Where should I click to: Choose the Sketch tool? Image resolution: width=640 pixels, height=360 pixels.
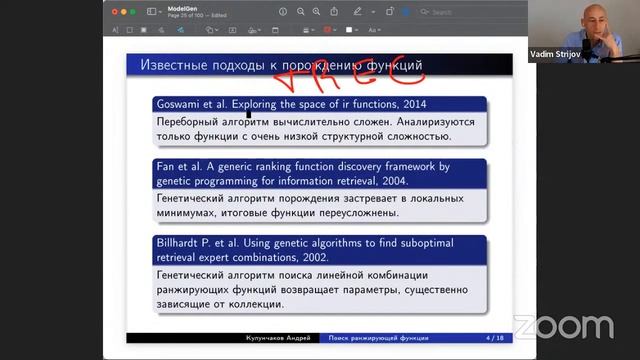pos(161,30)
